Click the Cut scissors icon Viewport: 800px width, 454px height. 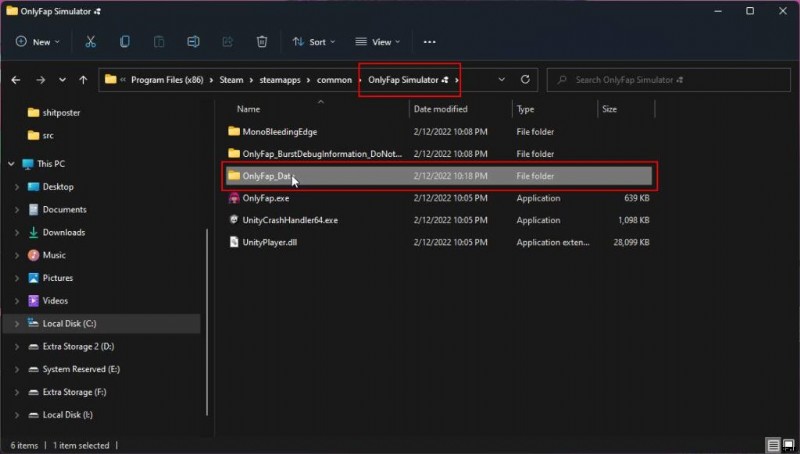[90, 42]
